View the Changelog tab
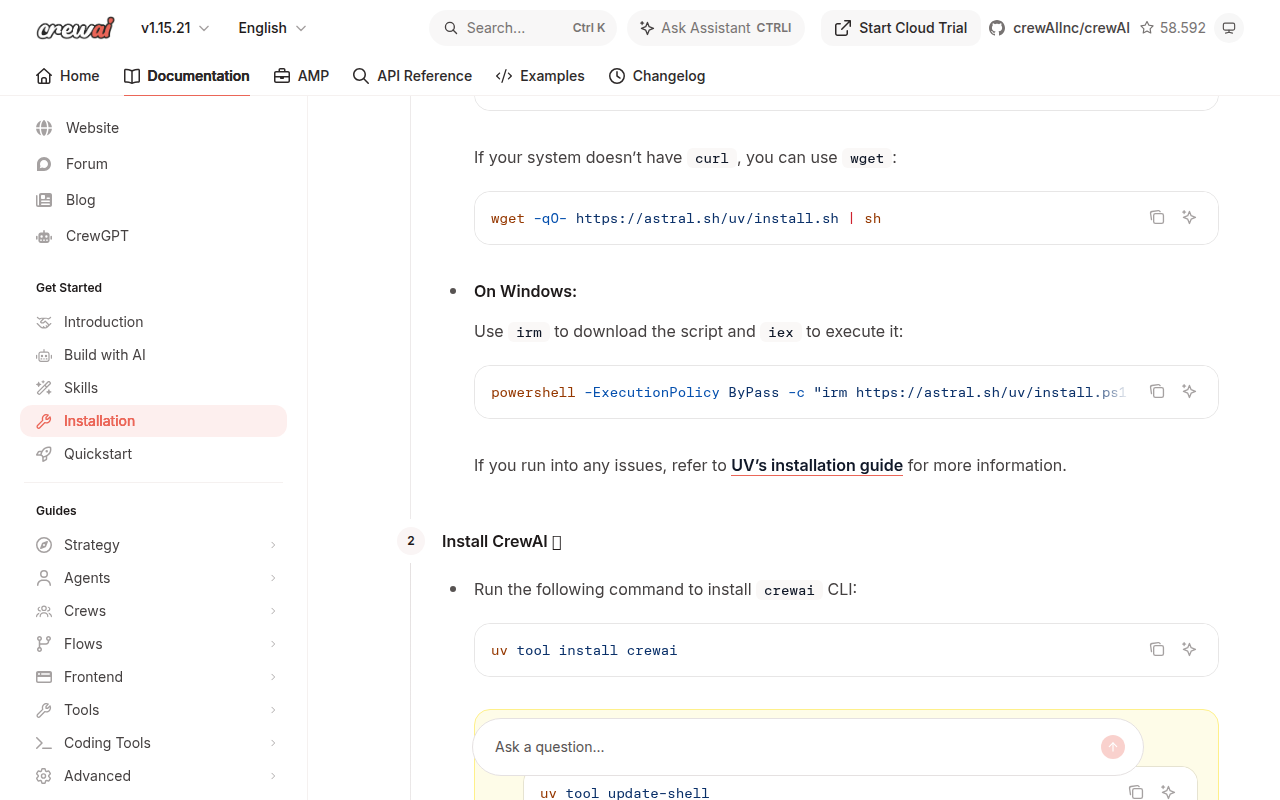 click(657, 76)
